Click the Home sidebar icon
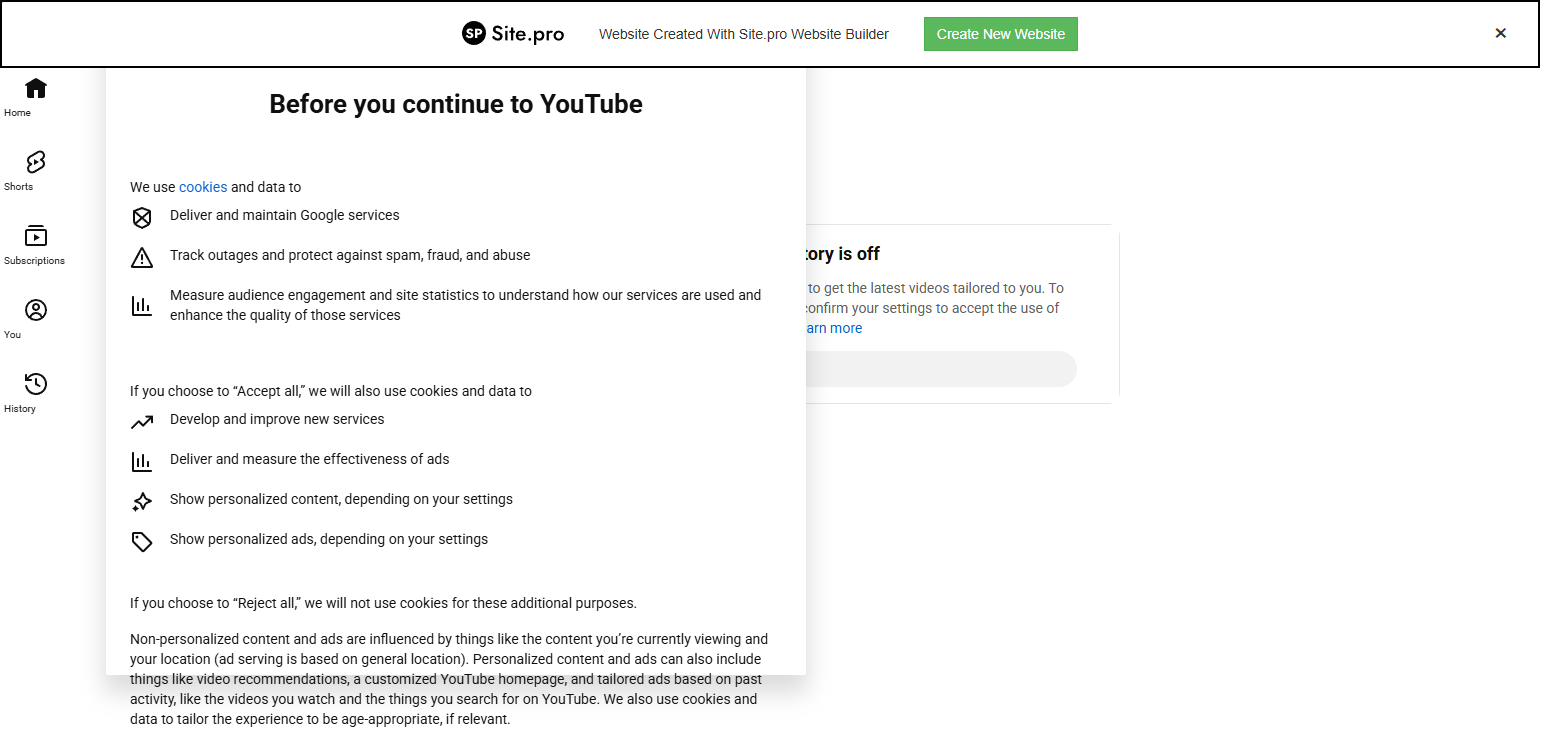The height and width of the screenshot is (745, 1555). point(36,89)
